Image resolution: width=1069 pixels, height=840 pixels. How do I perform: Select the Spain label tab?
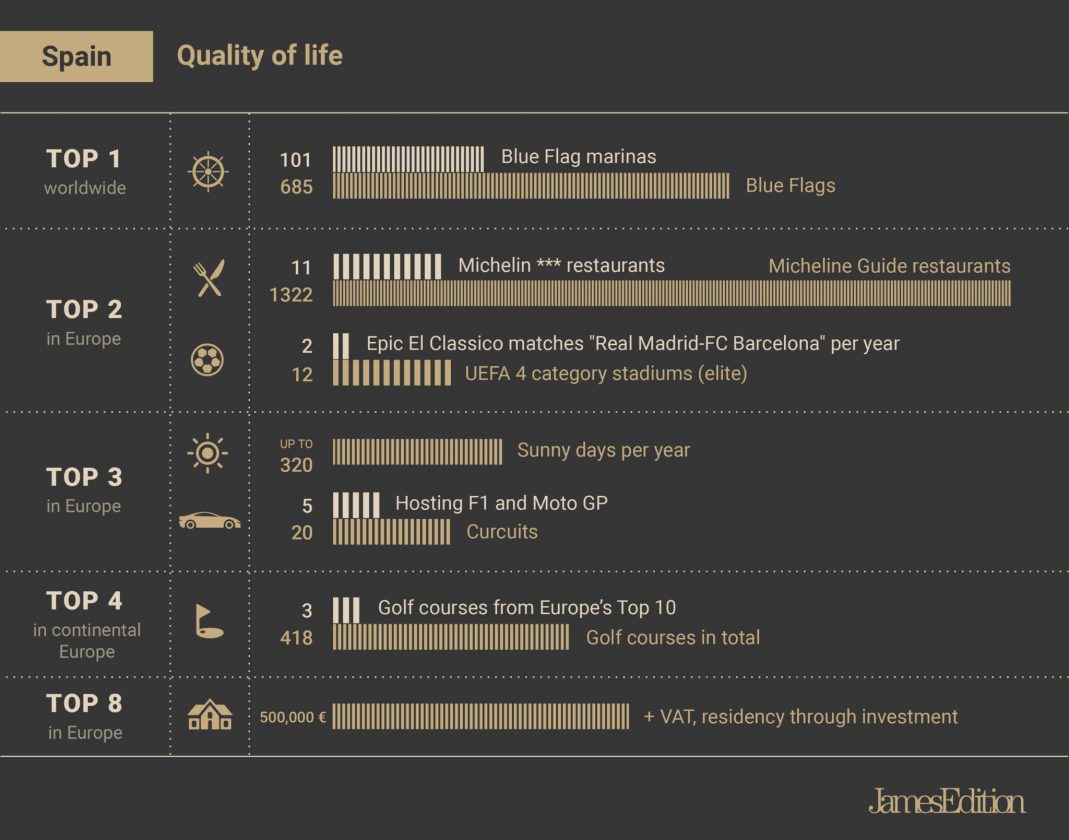77,56
